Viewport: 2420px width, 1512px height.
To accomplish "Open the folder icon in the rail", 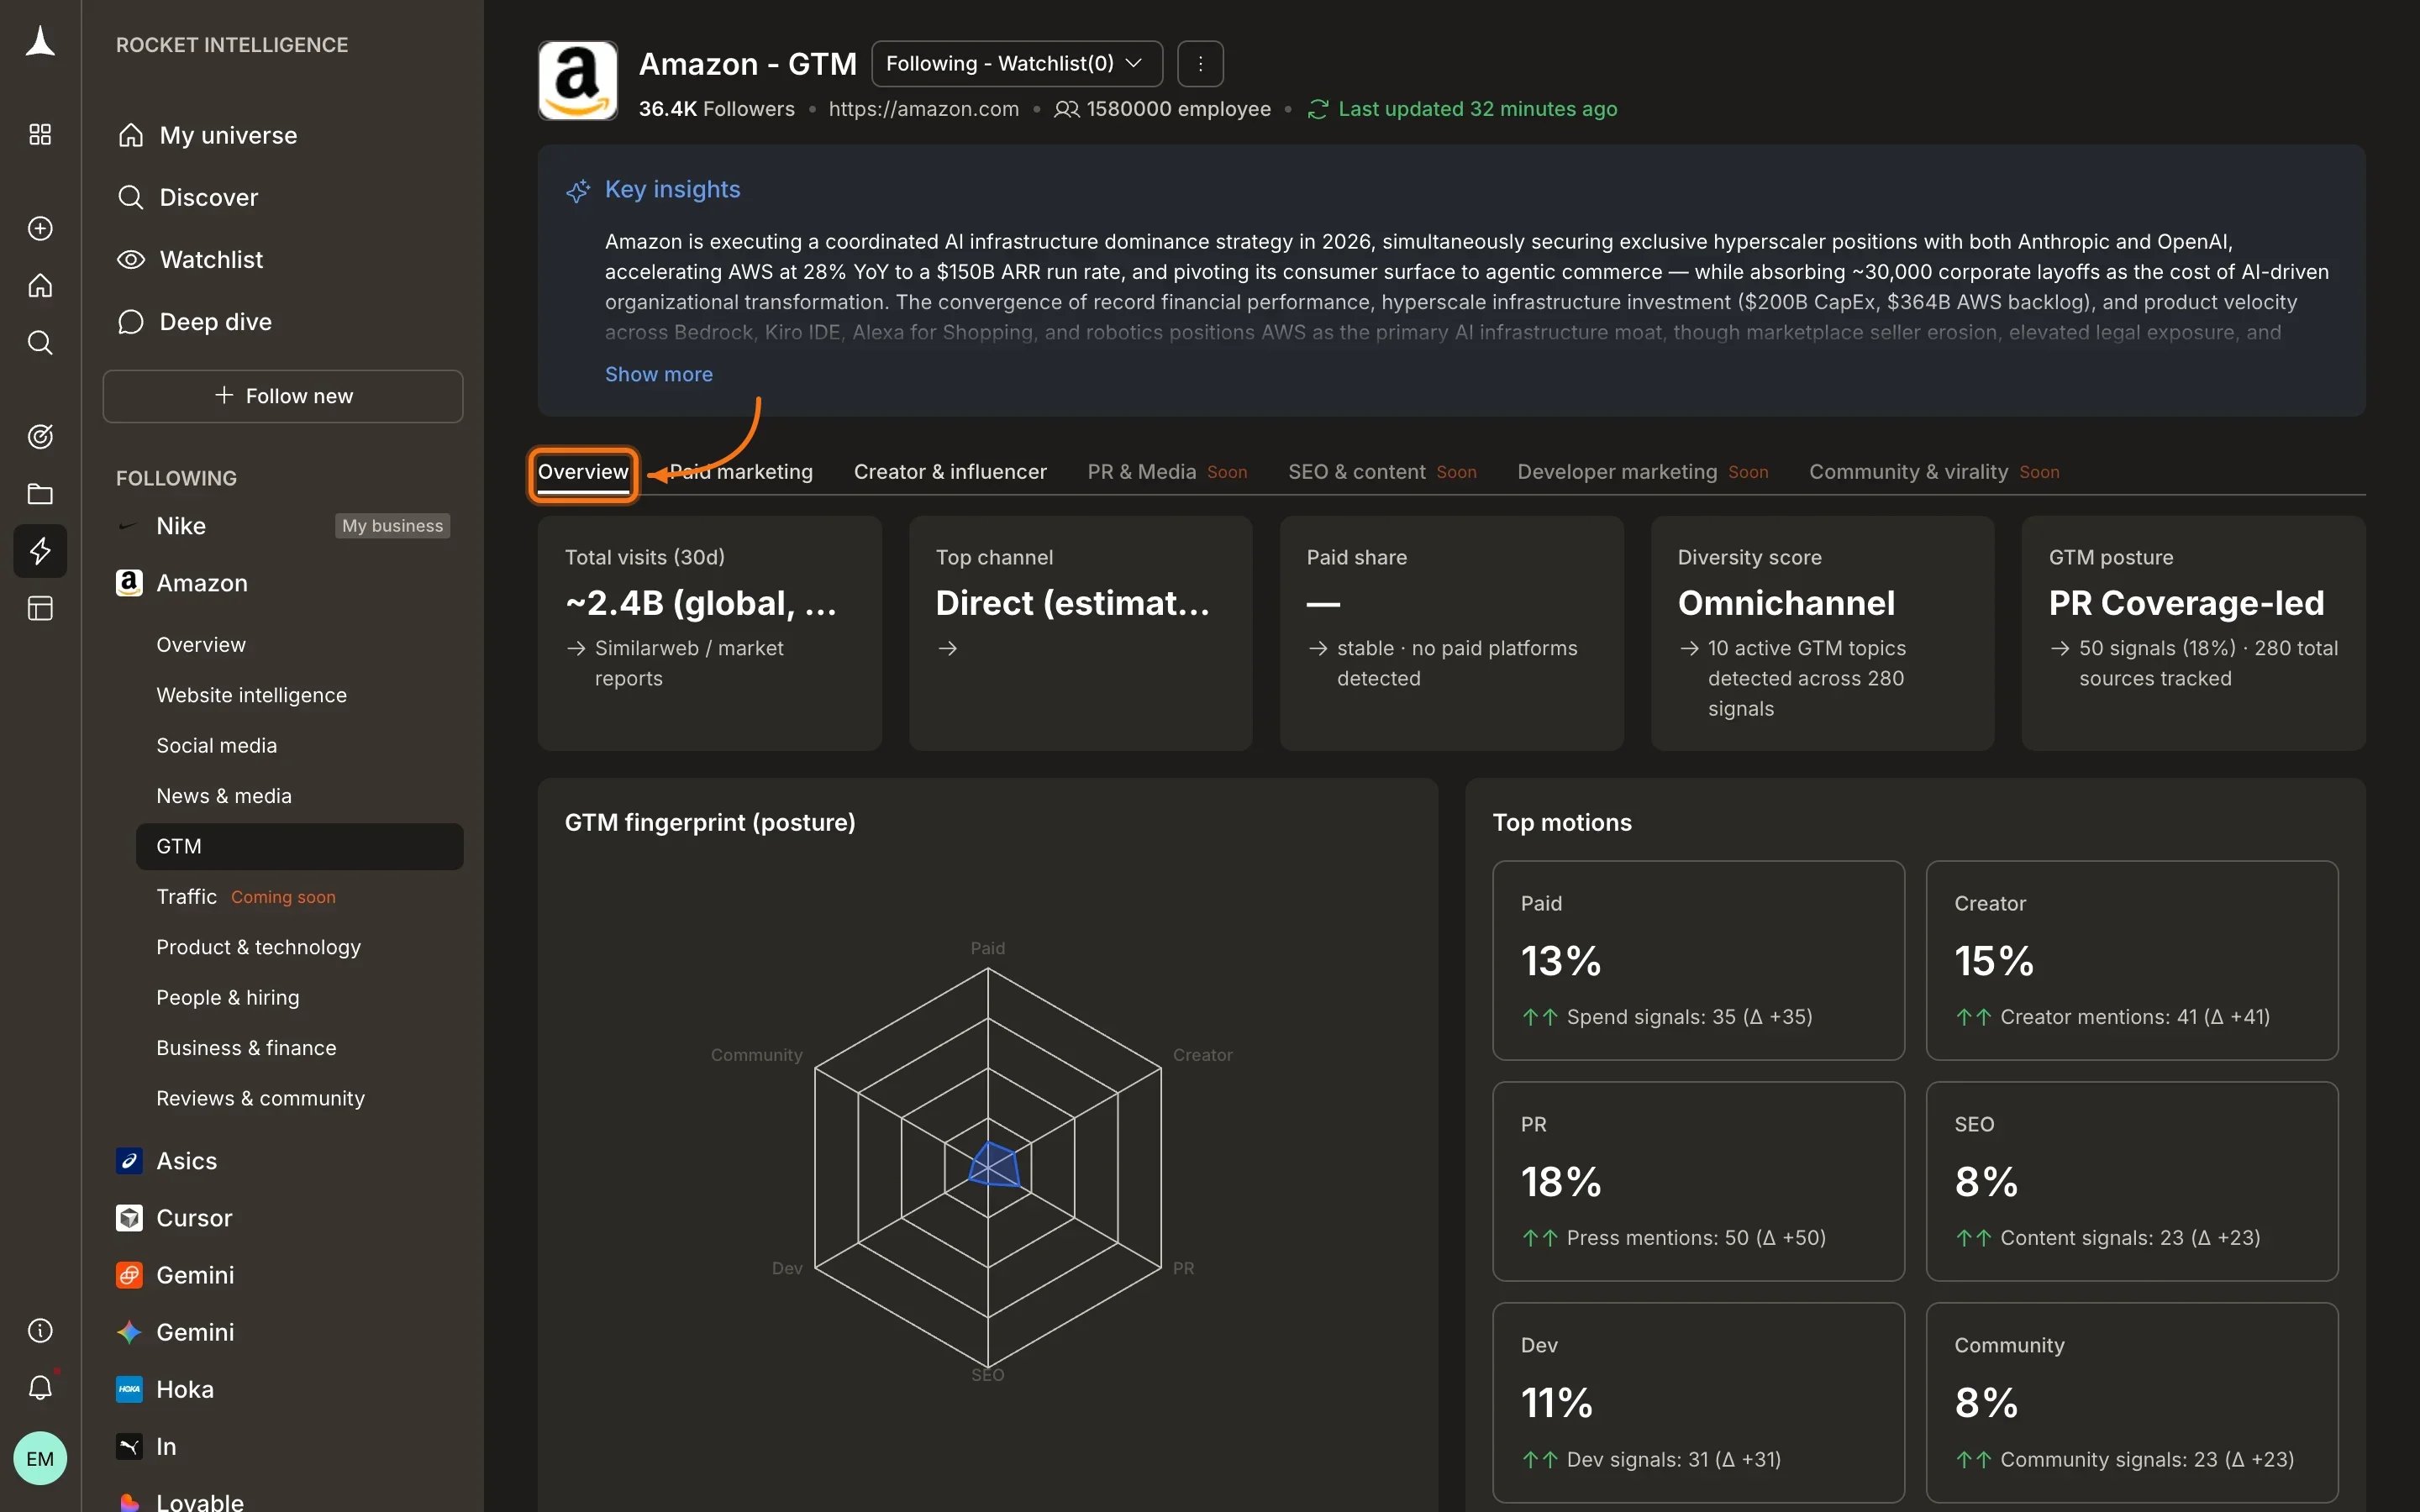I will coord(40,494).
